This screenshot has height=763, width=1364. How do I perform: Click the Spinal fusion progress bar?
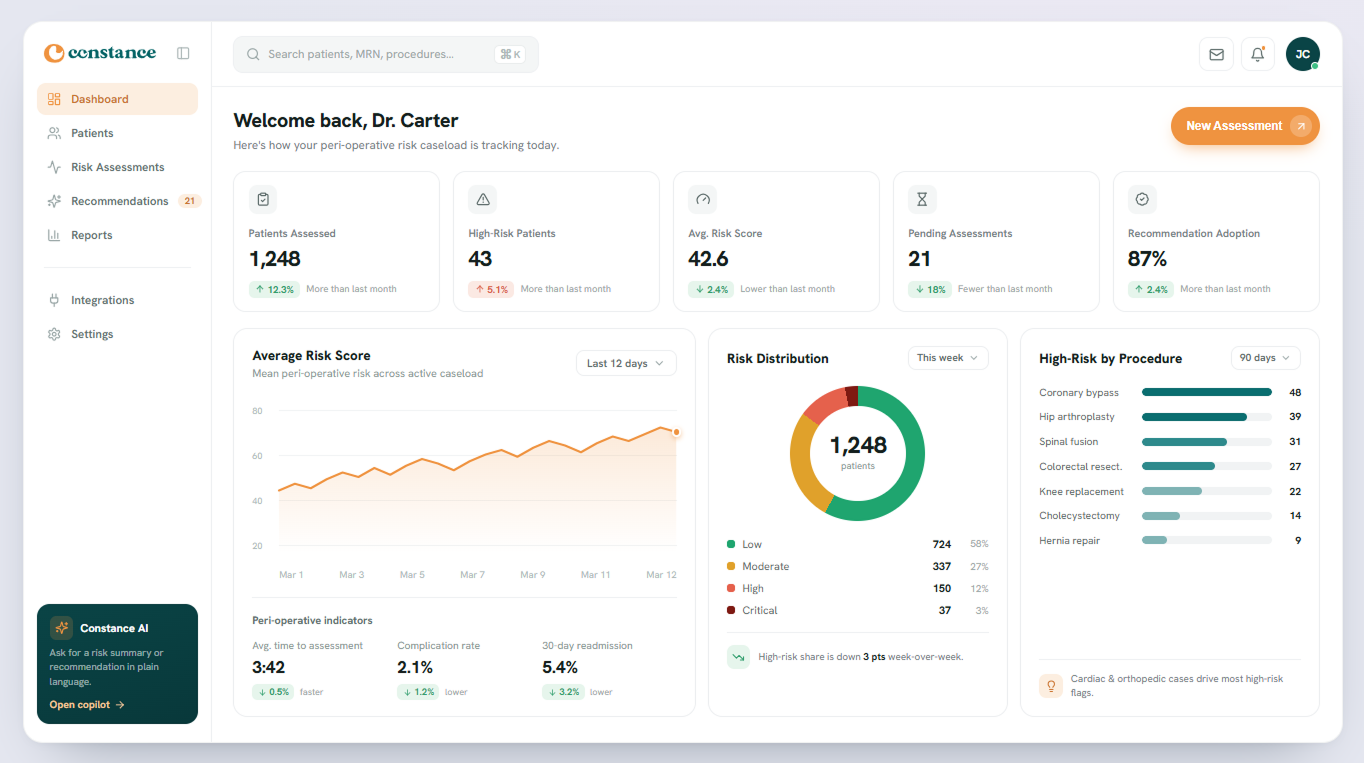[1207, 442]
